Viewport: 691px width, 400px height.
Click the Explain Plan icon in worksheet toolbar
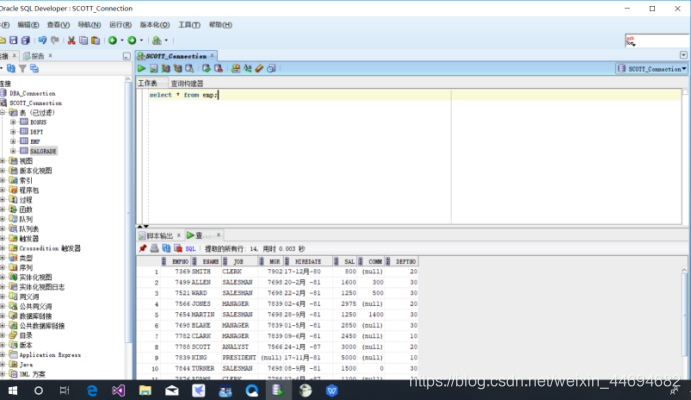point(166,68)
